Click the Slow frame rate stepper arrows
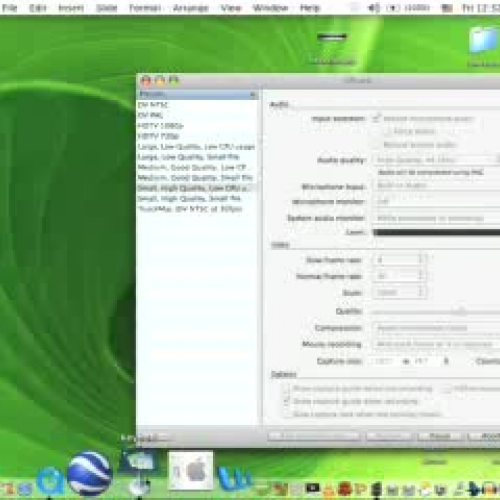 (x=421, y=260)
